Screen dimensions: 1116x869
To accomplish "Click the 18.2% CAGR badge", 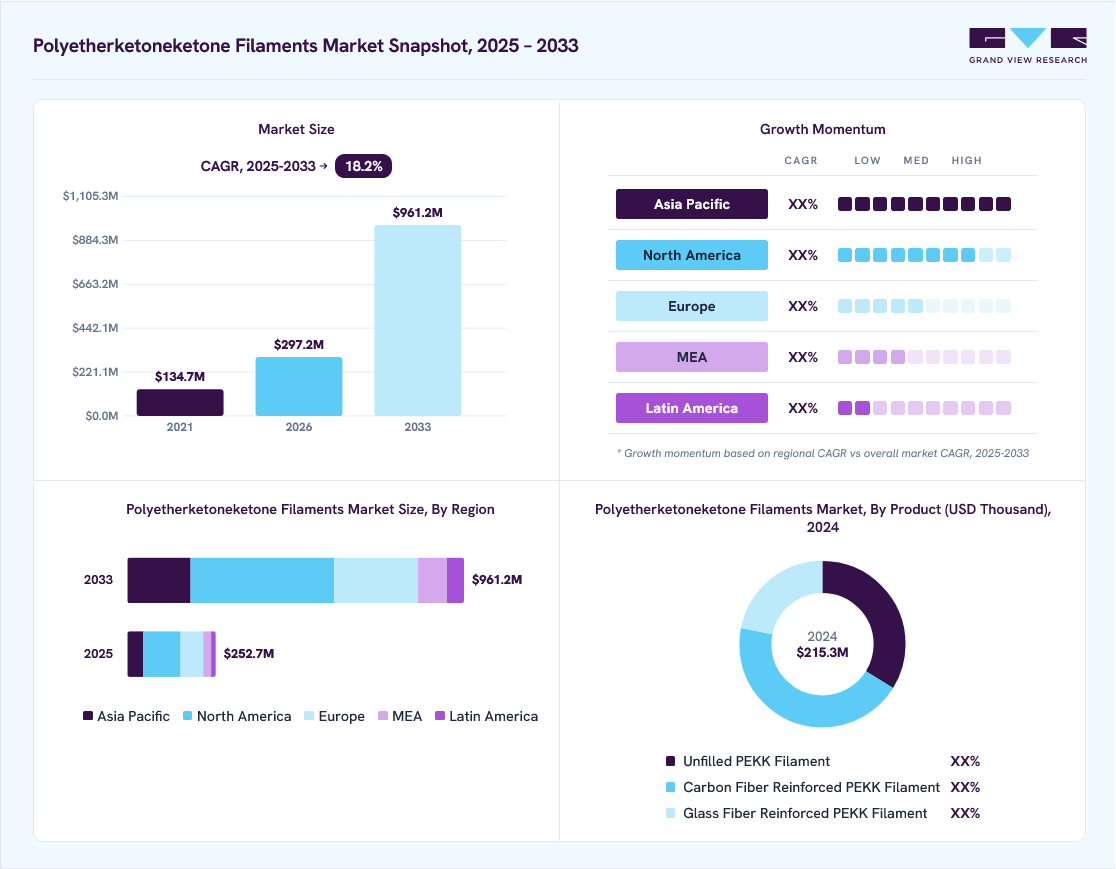I will point(363,166).
